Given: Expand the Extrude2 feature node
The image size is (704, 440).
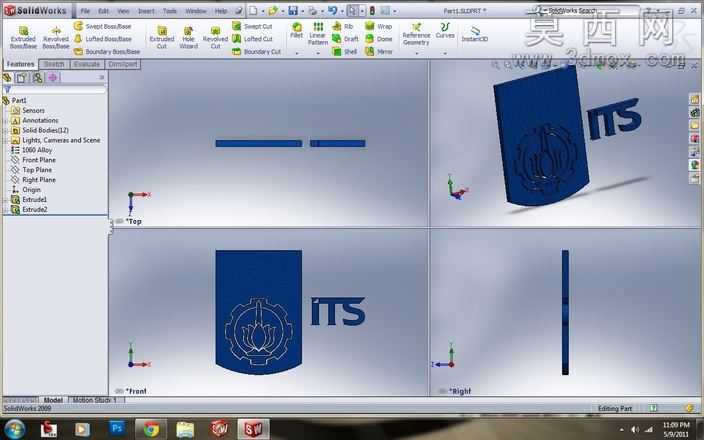Looking at the screenshot, I should tap(6, 210).
